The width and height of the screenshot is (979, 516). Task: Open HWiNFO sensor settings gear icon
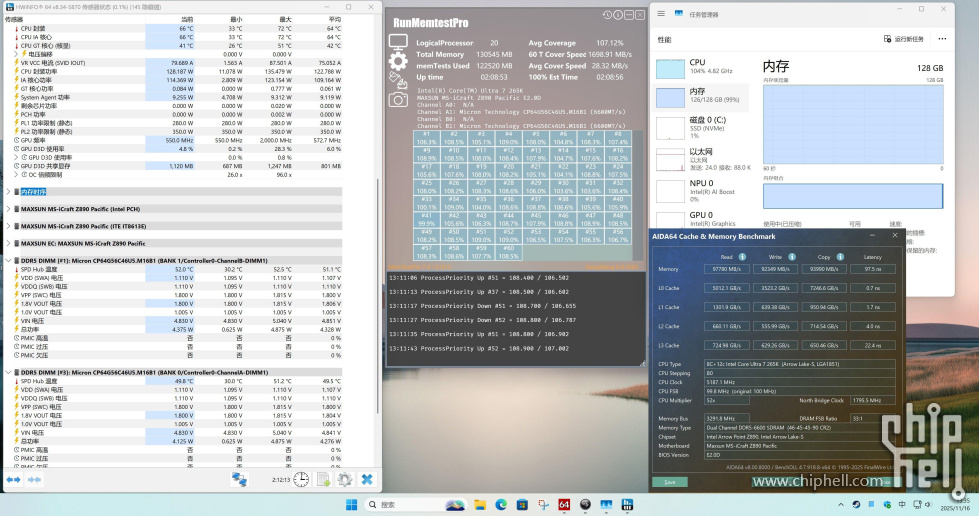click(345, 479)
